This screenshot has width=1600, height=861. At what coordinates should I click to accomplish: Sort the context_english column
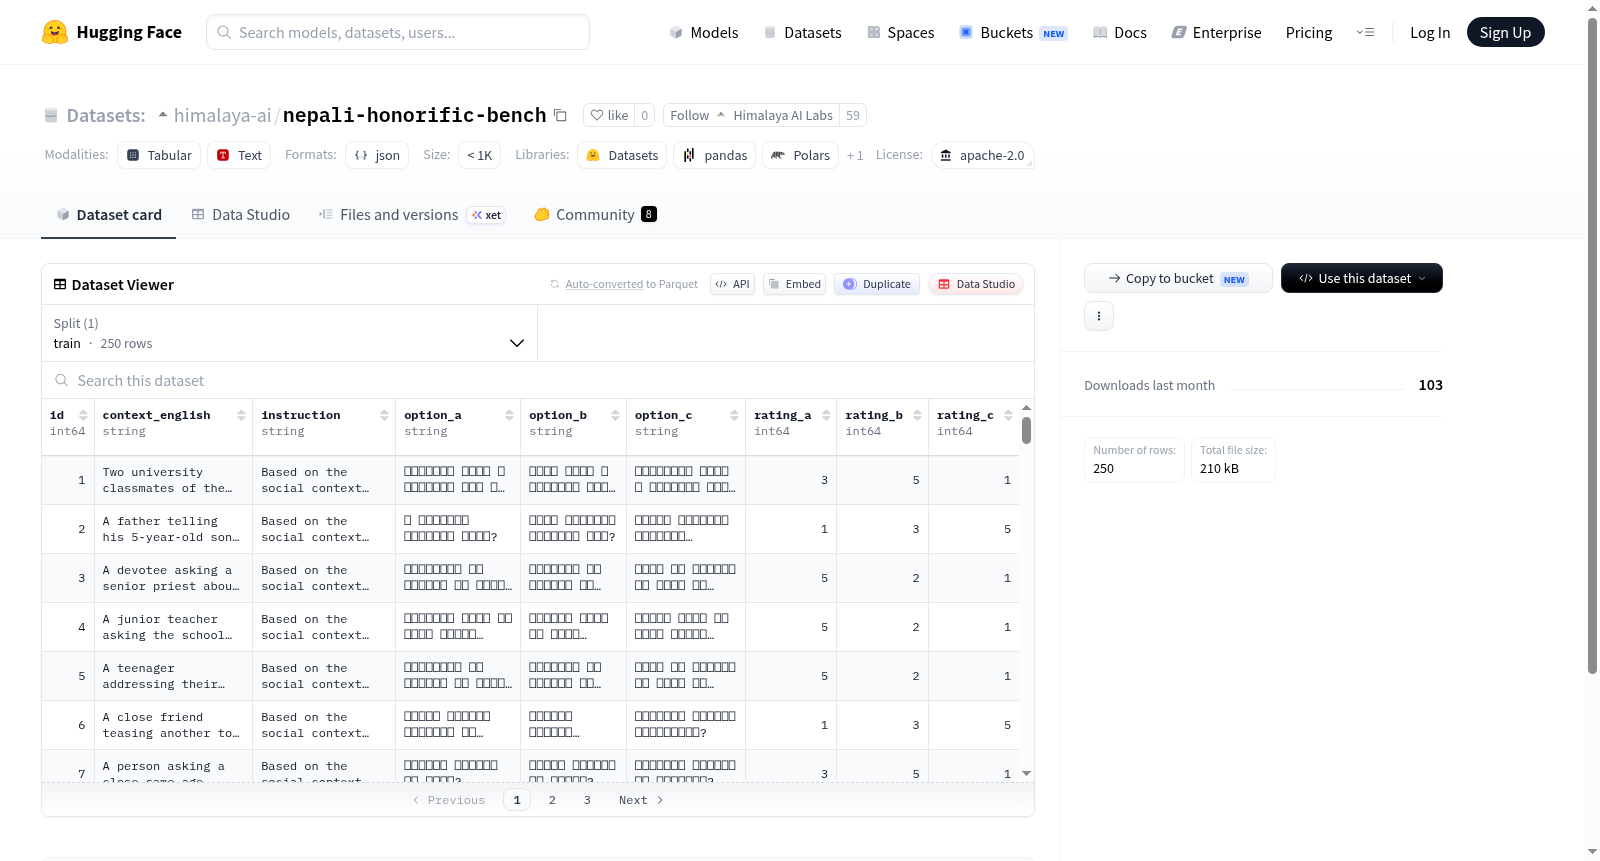click(x=241, y=415)
